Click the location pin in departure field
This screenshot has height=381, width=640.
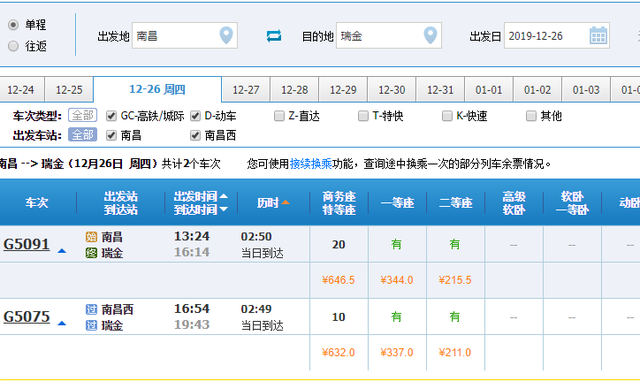click(x=226, y=36)
